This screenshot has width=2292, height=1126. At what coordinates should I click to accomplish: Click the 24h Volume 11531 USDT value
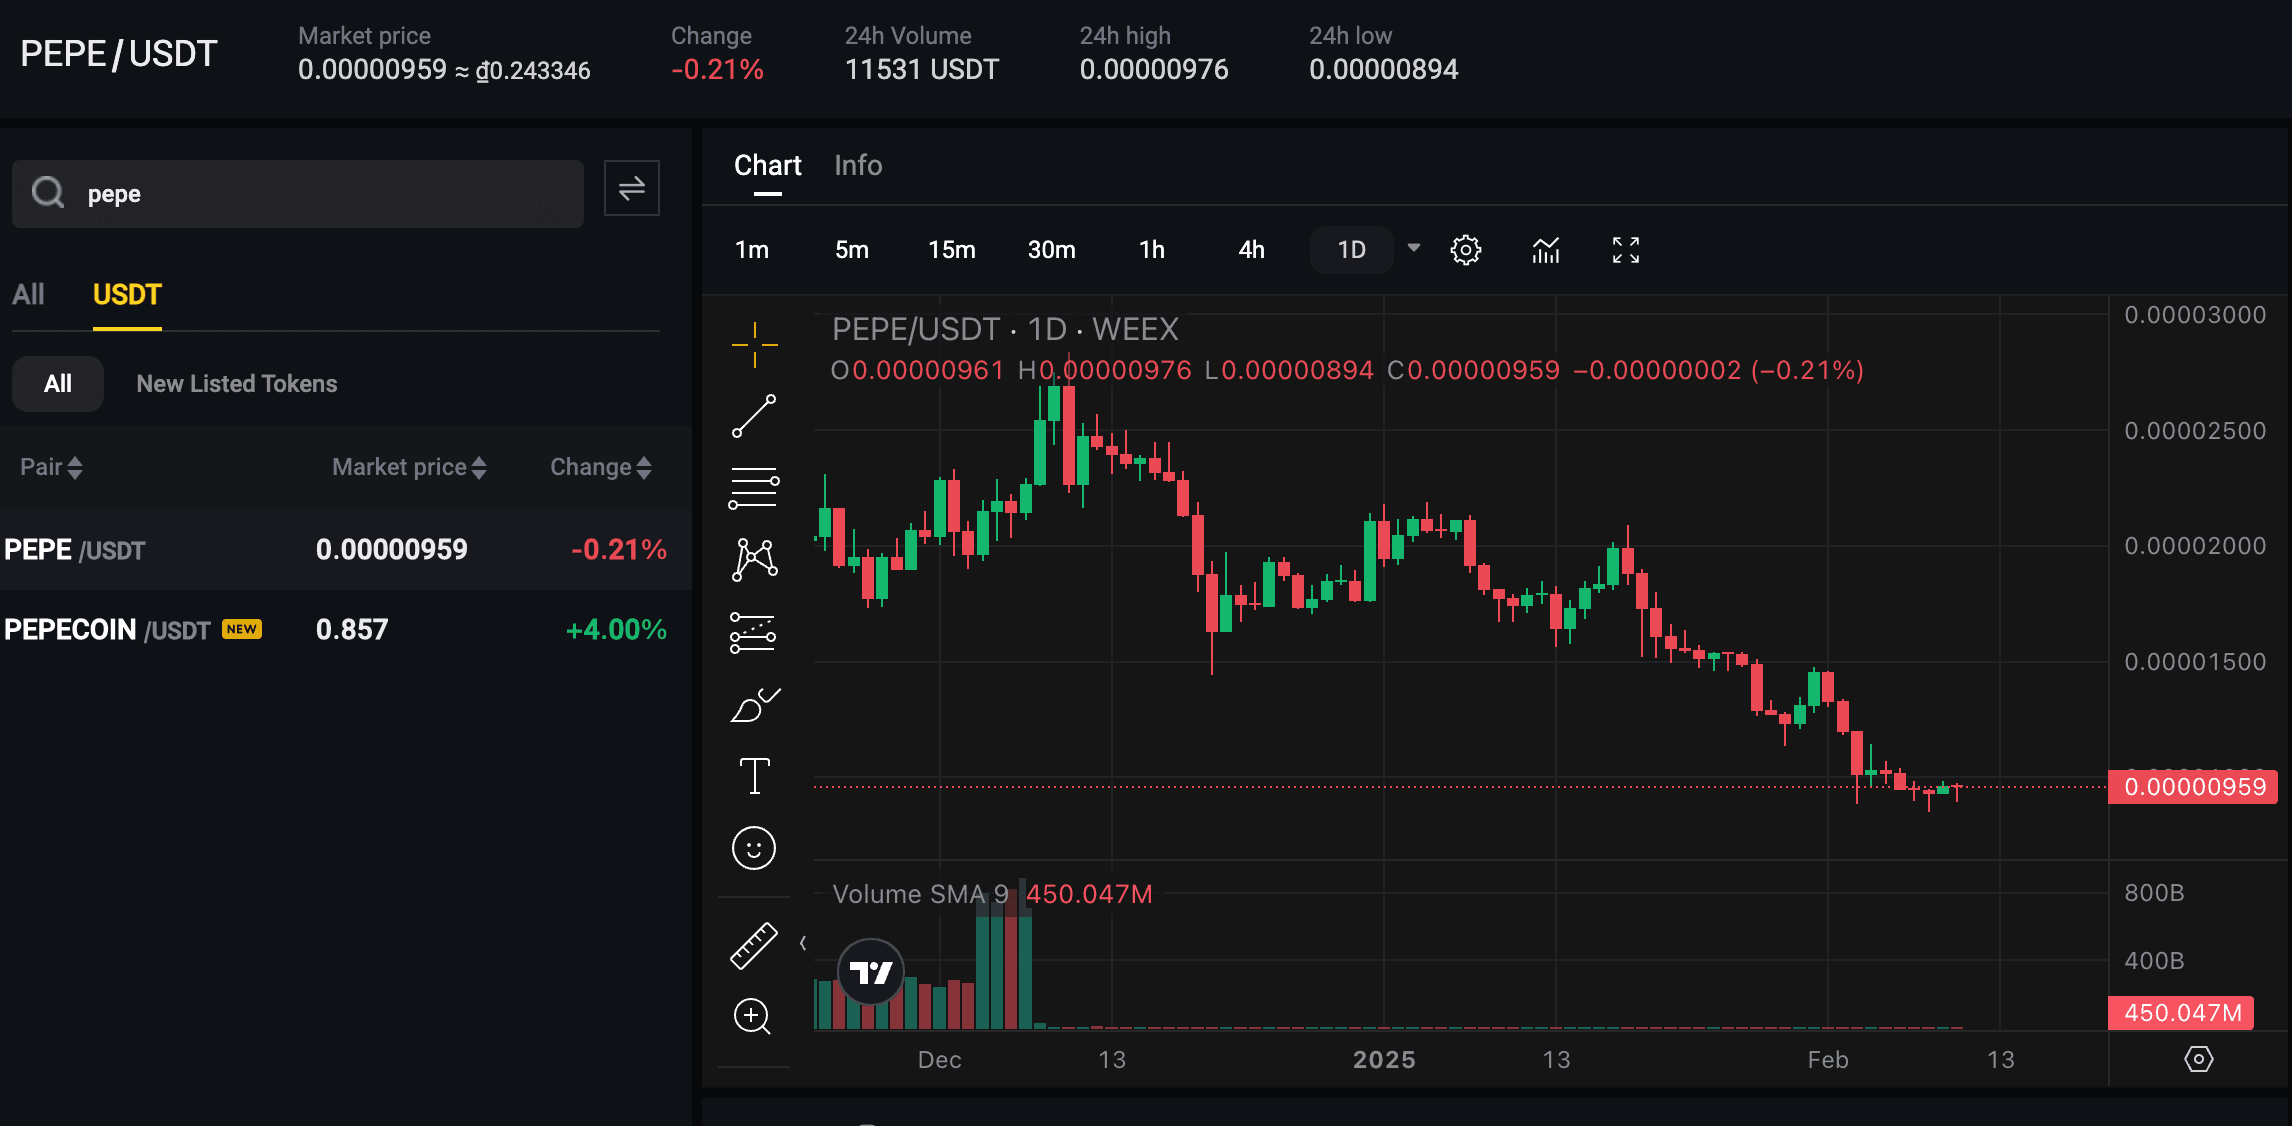tap(922, 69)
